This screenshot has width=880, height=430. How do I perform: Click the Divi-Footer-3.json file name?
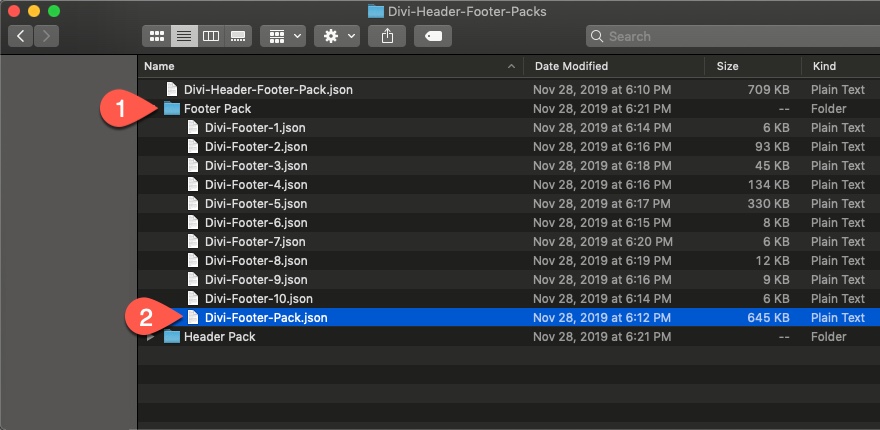click(x=256, y=166)
